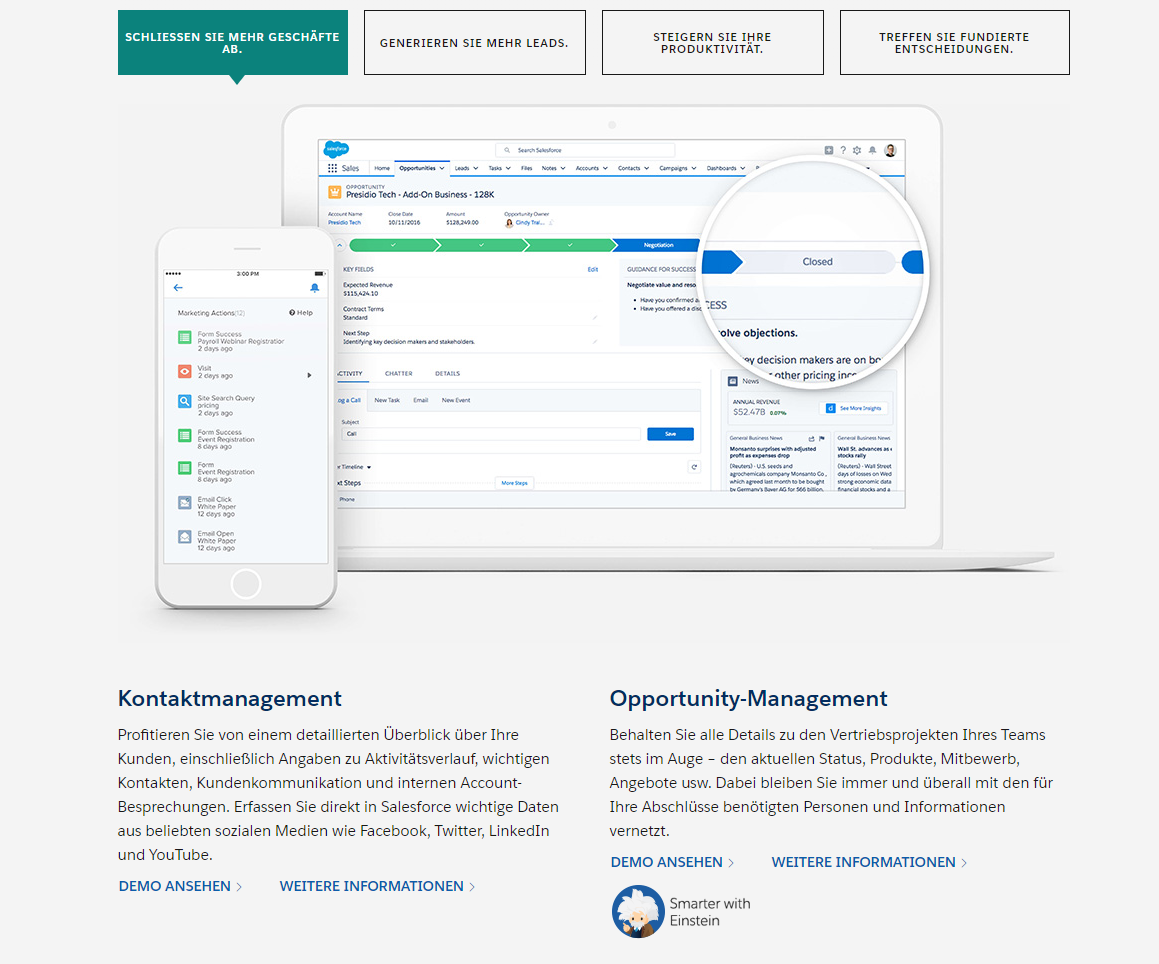Click the user avatar in mockup header

pyautogui.click(x=890, y=150)
